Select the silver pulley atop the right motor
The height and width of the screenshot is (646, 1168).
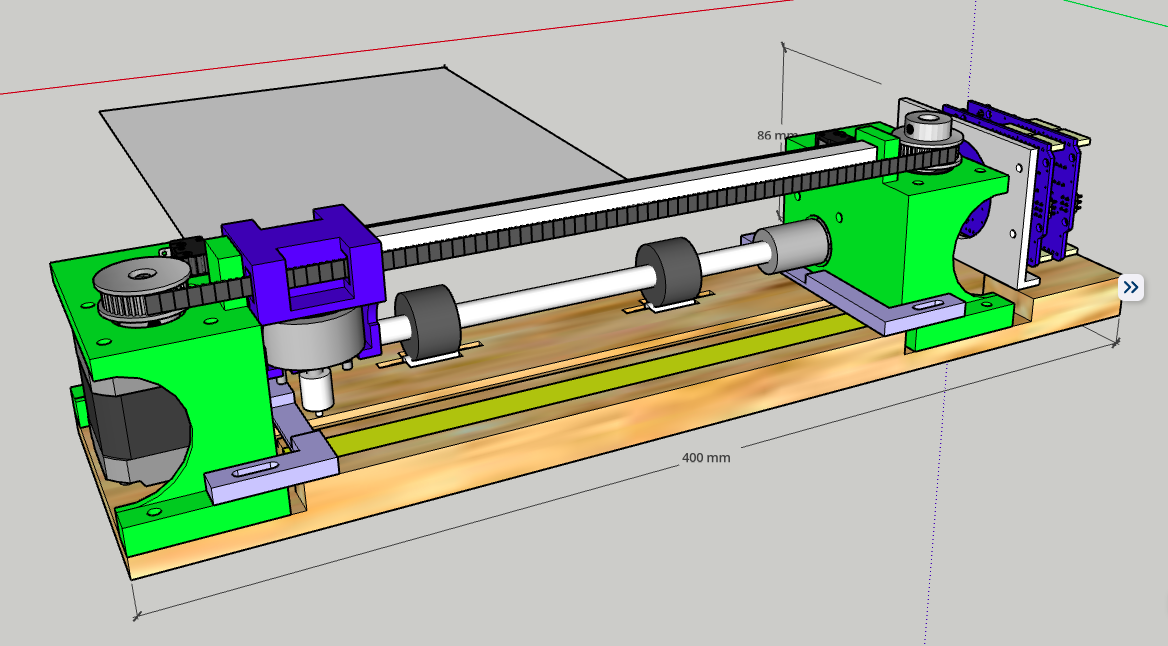tap(927, 130)
